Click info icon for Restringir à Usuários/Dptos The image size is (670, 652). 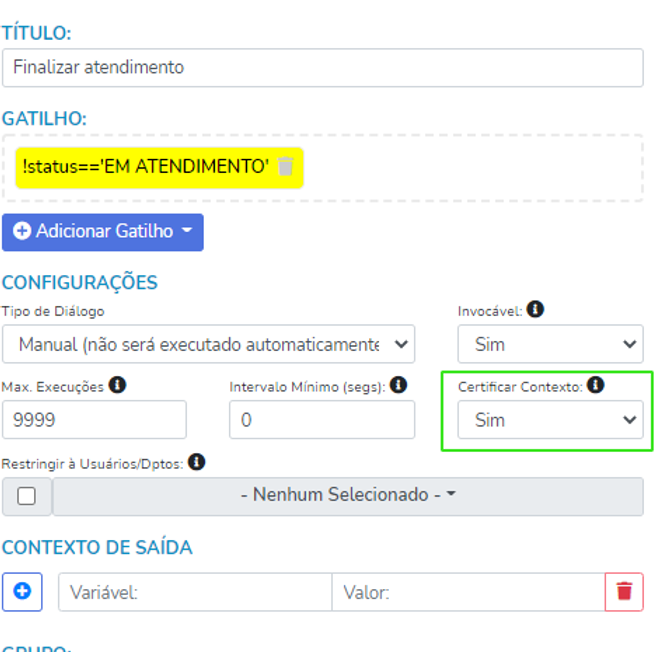(x=197, y=462)
